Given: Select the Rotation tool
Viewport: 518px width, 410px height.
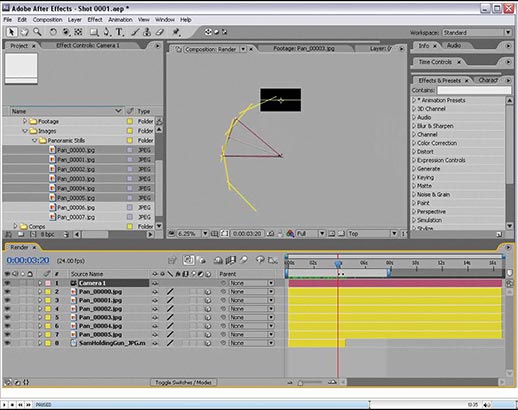Looking at the screenshot, I should click(53, 32).
